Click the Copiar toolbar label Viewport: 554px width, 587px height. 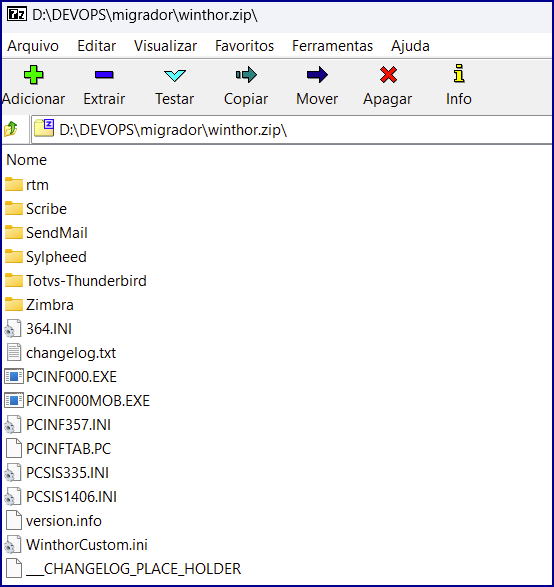pyautogui.click(x=246, y=99)
